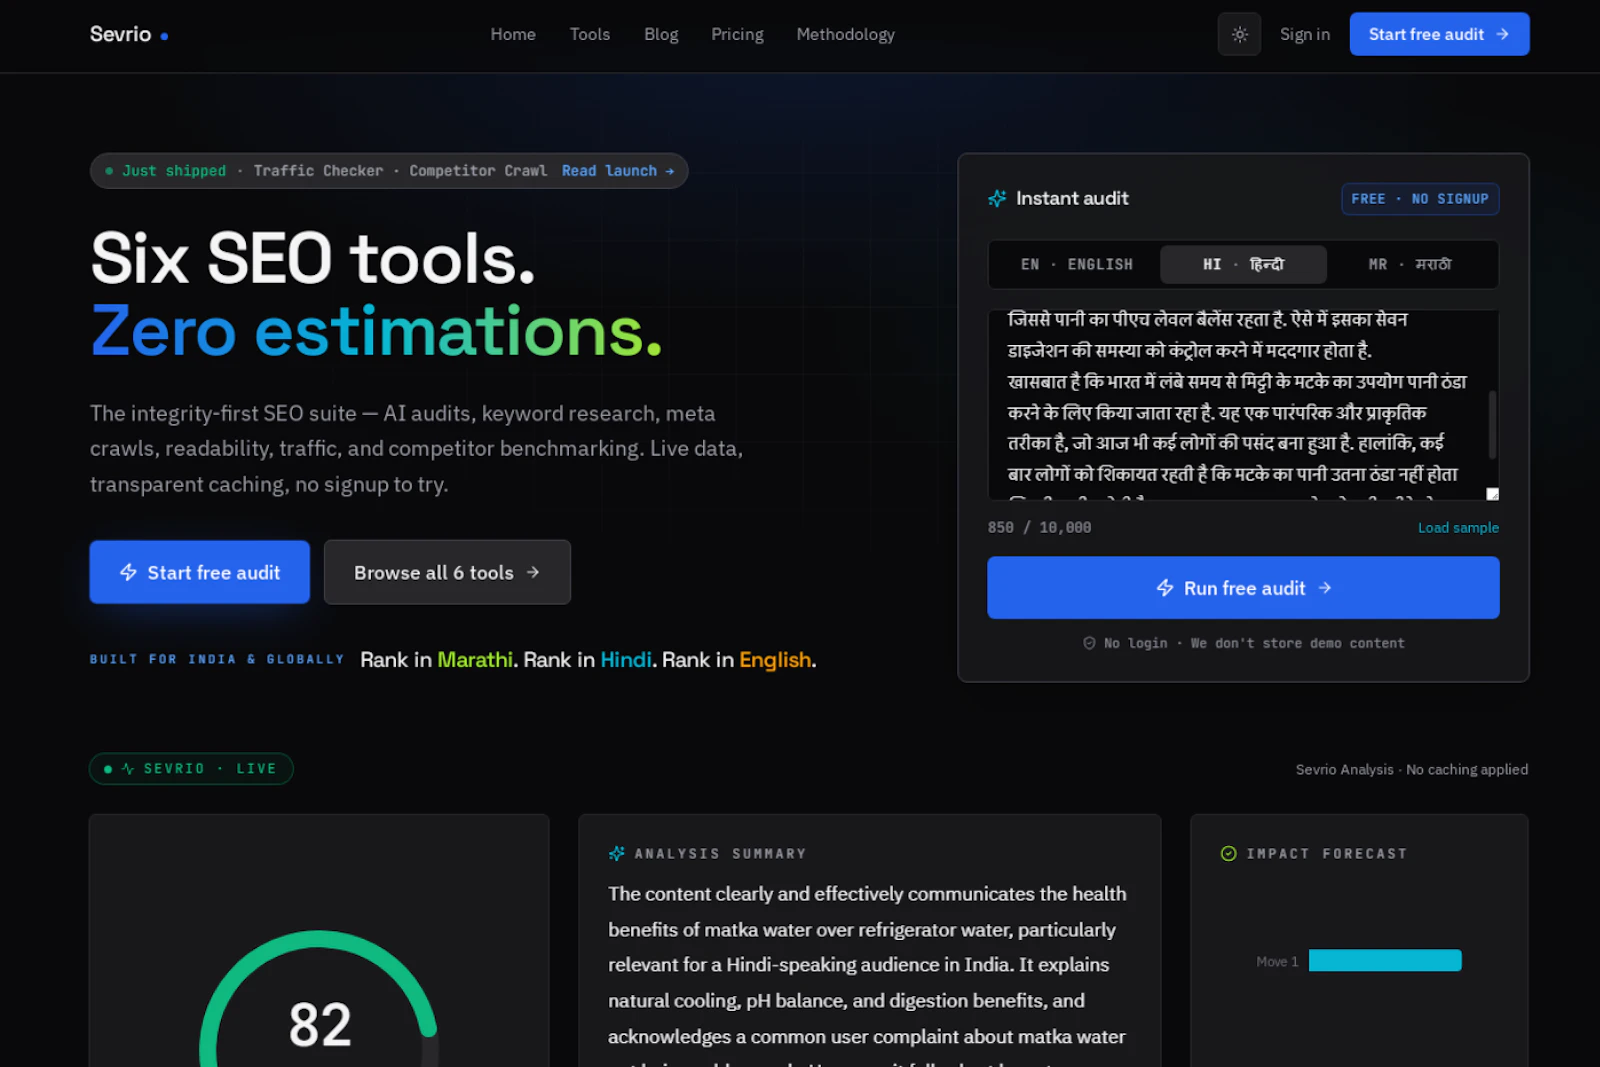Click Sevrio Analysis · No caching applied text
Screen dimensions: 1600x1067
[x=1412, y=769]
